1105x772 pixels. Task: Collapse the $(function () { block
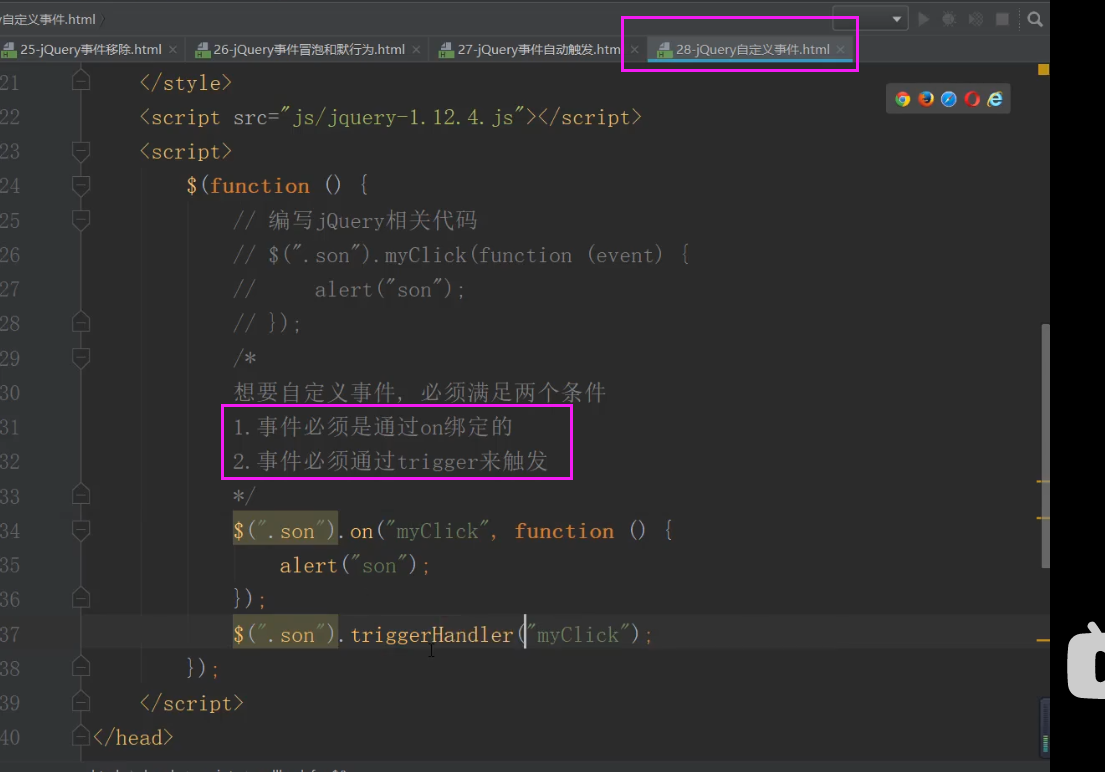[x=81, y=185]
